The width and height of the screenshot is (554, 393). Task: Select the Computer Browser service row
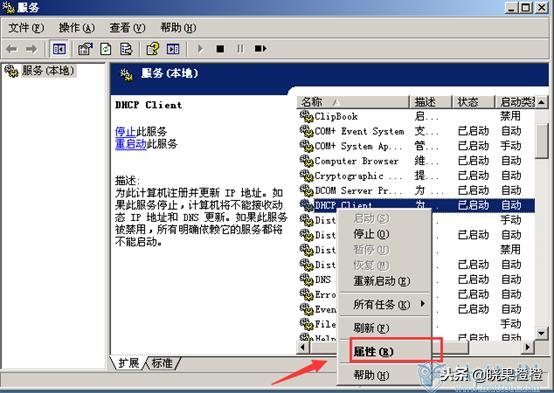click(x=416, y=161)
